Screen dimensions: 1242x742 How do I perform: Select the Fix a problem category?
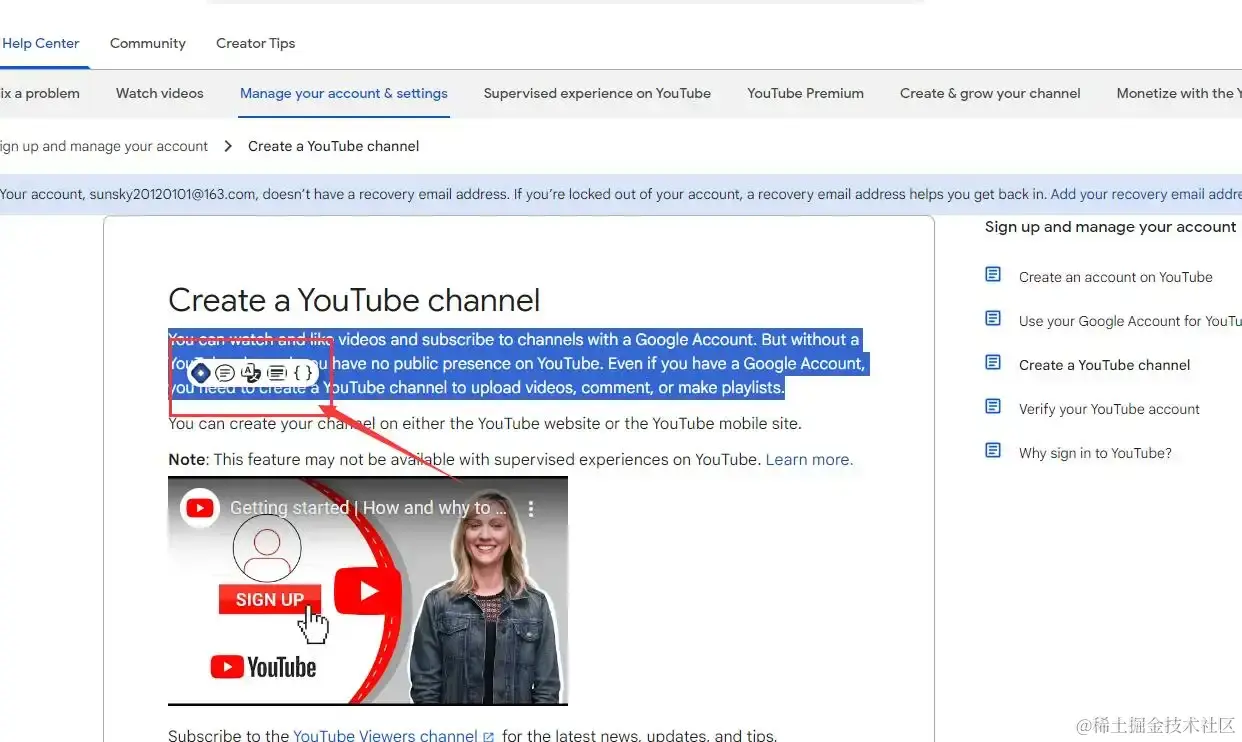(40, 93)
